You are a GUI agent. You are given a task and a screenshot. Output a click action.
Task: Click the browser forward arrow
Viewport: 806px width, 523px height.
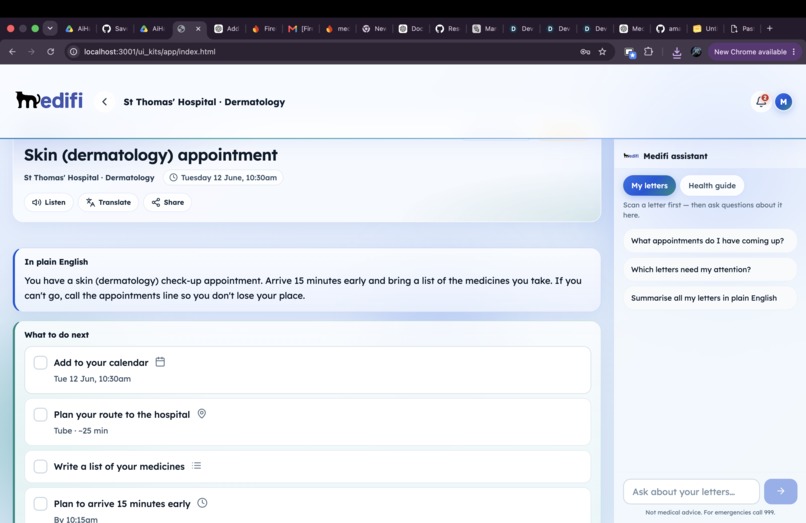tap(31, 51)
